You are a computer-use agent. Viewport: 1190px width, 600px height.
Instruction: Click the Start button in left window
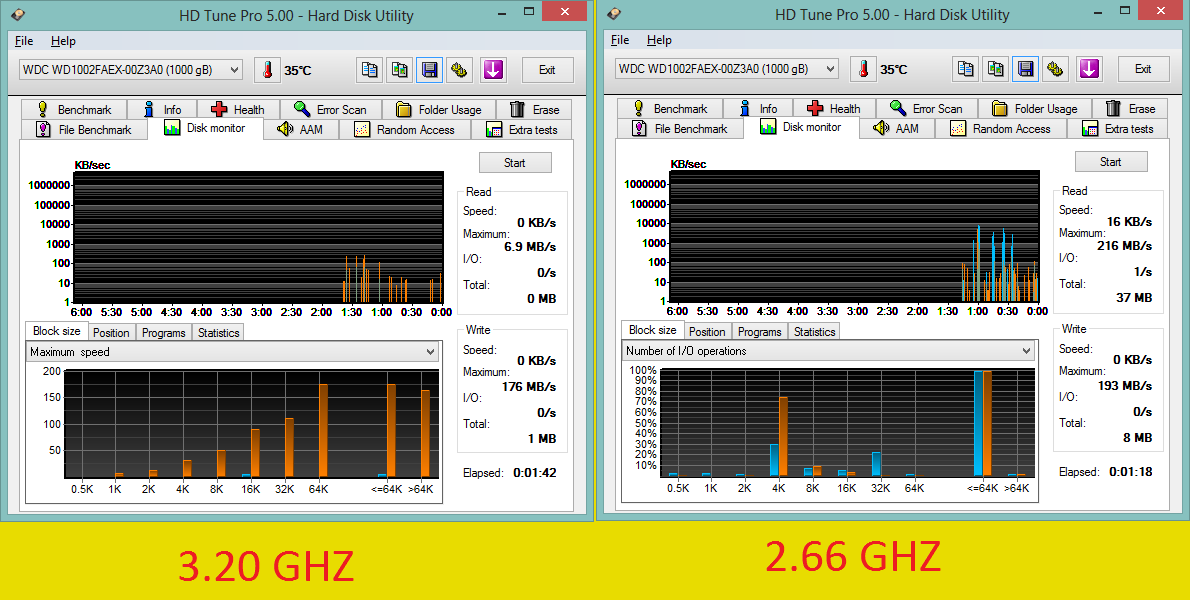click(x=515, y=163)
